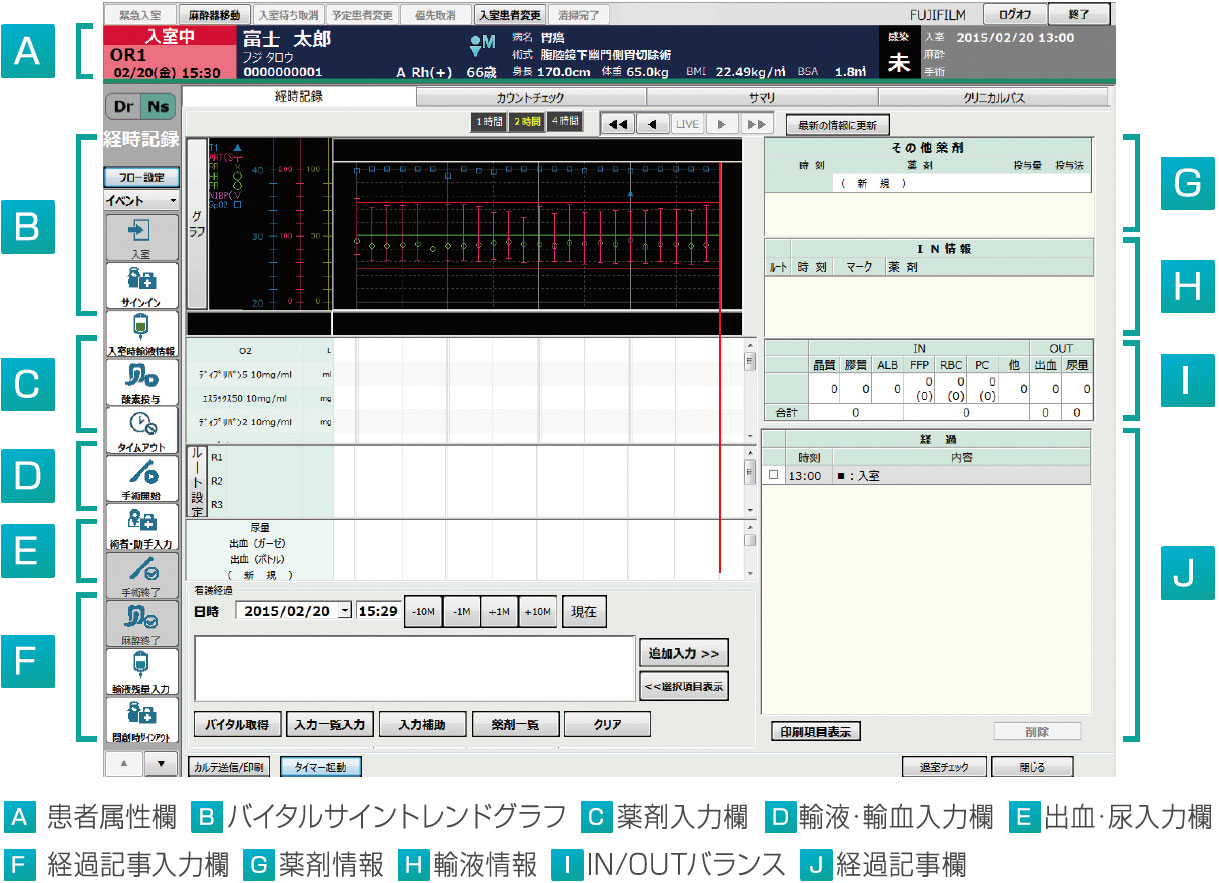Step back with single rewind arrow

coord(652,124)
